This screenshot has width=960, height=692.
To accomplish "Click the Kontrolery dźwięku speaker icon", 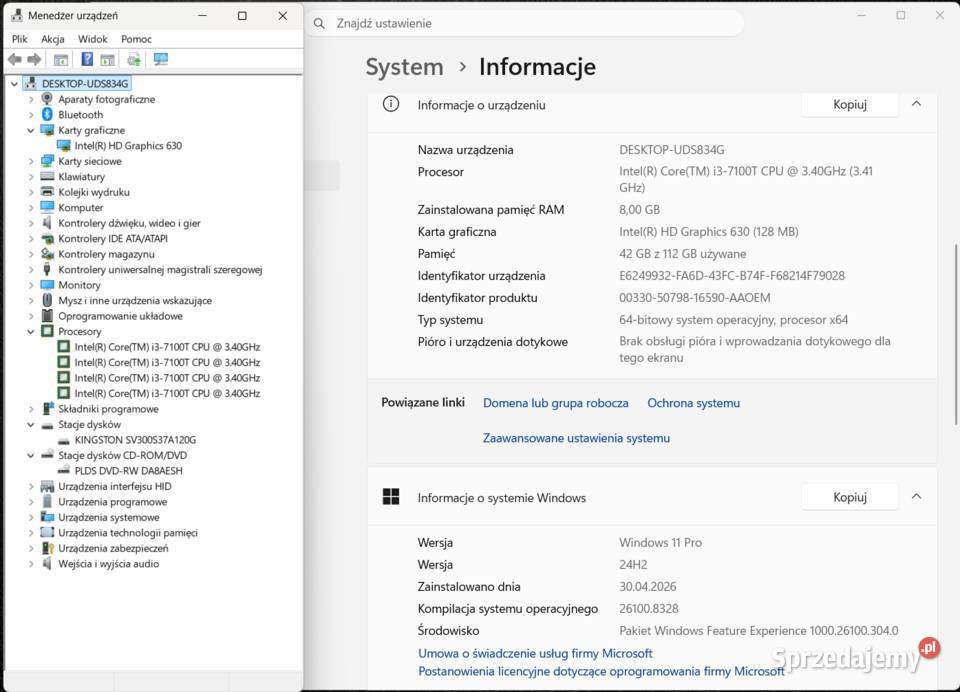I will pos(47,223).
